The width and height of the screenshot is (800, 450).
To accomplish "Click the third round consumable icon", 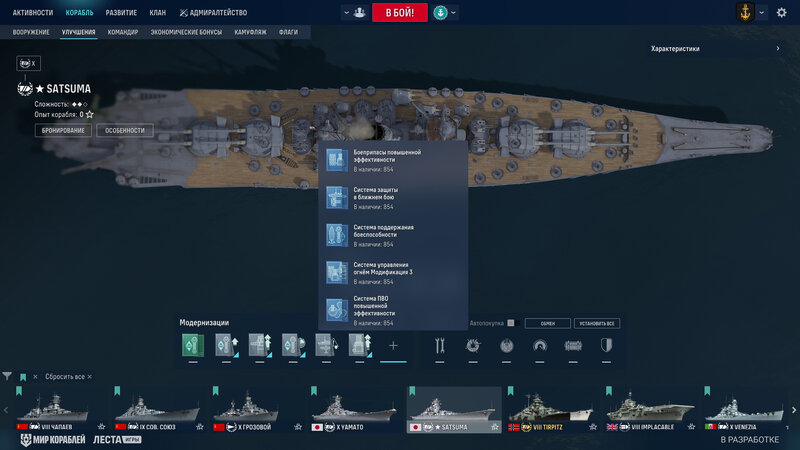I will 506,346.
